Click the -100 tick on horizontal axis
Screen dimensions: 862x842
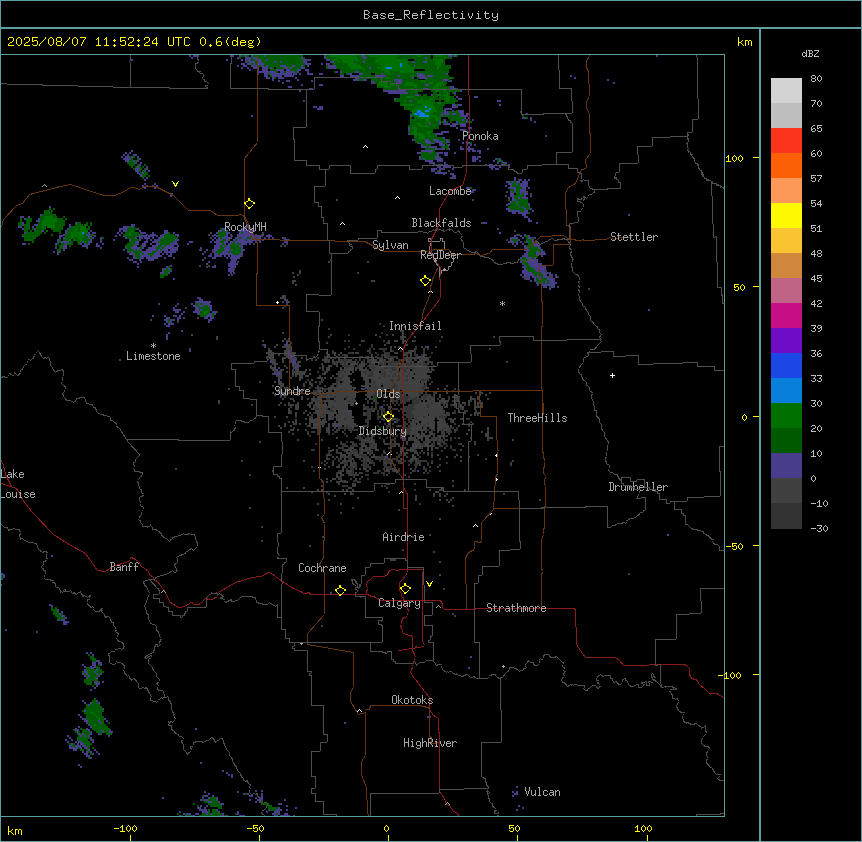(x=125, y=828)
